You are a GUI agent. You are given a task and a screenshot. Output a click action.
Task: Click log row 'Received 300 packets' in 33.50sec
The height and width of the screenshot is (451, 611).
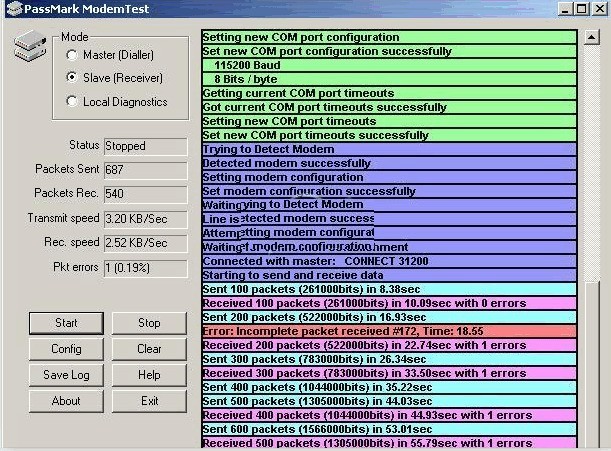(389, 374)
